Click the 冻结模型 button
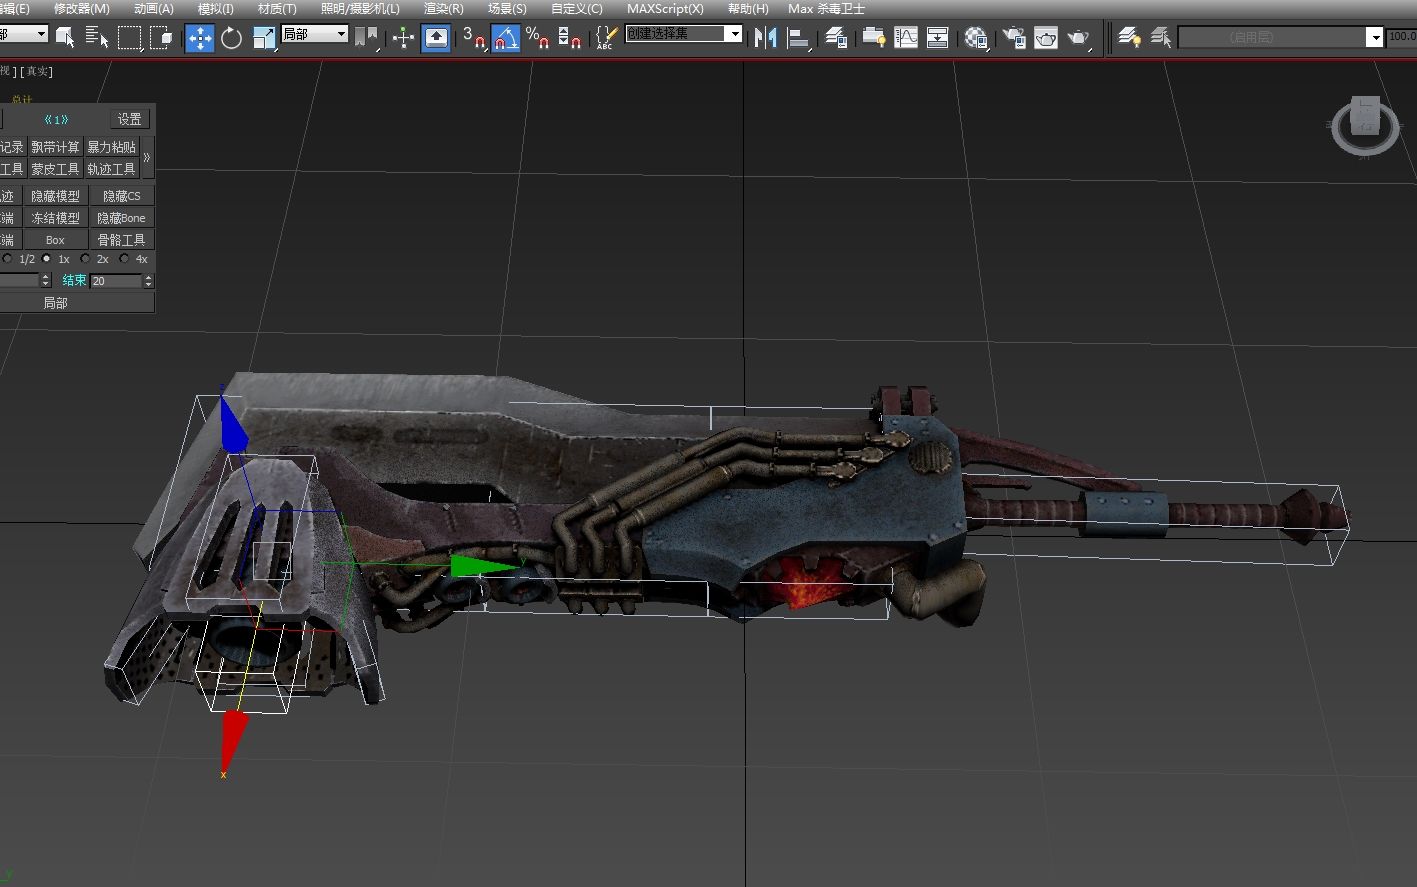 click(55, 218)
